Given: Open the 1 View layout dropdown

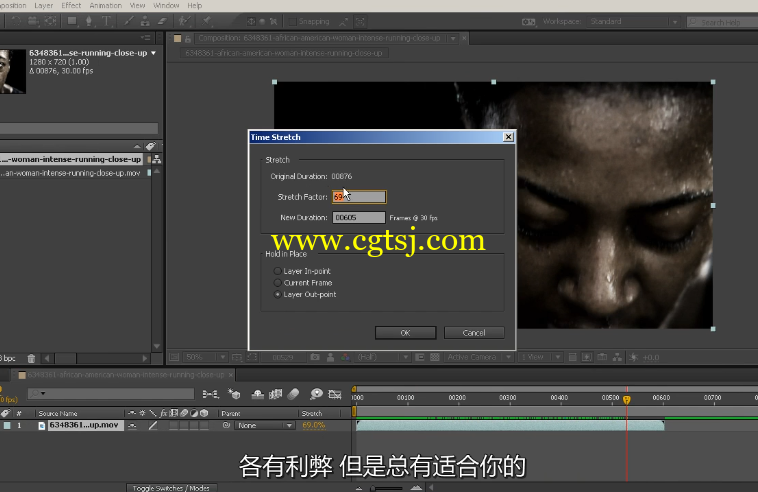Looking at the screenshot, I should pos(540,357).
